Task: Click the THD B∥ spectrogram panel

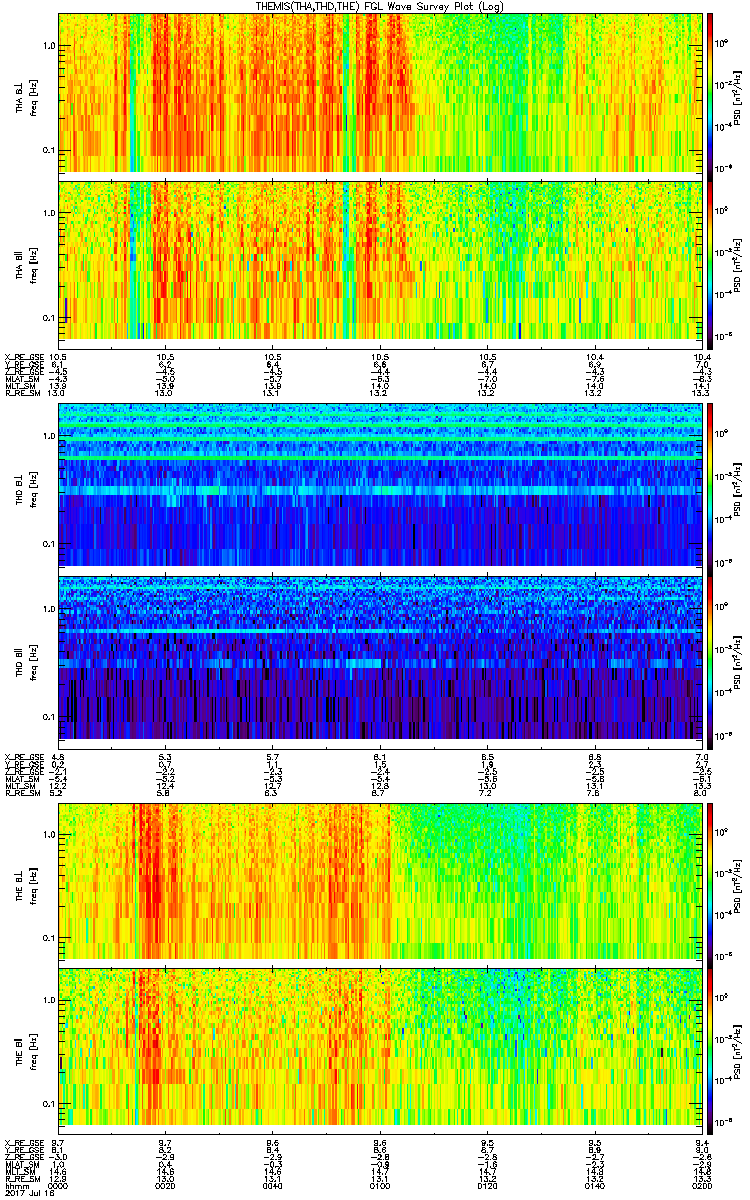Action: pos(380,656)
